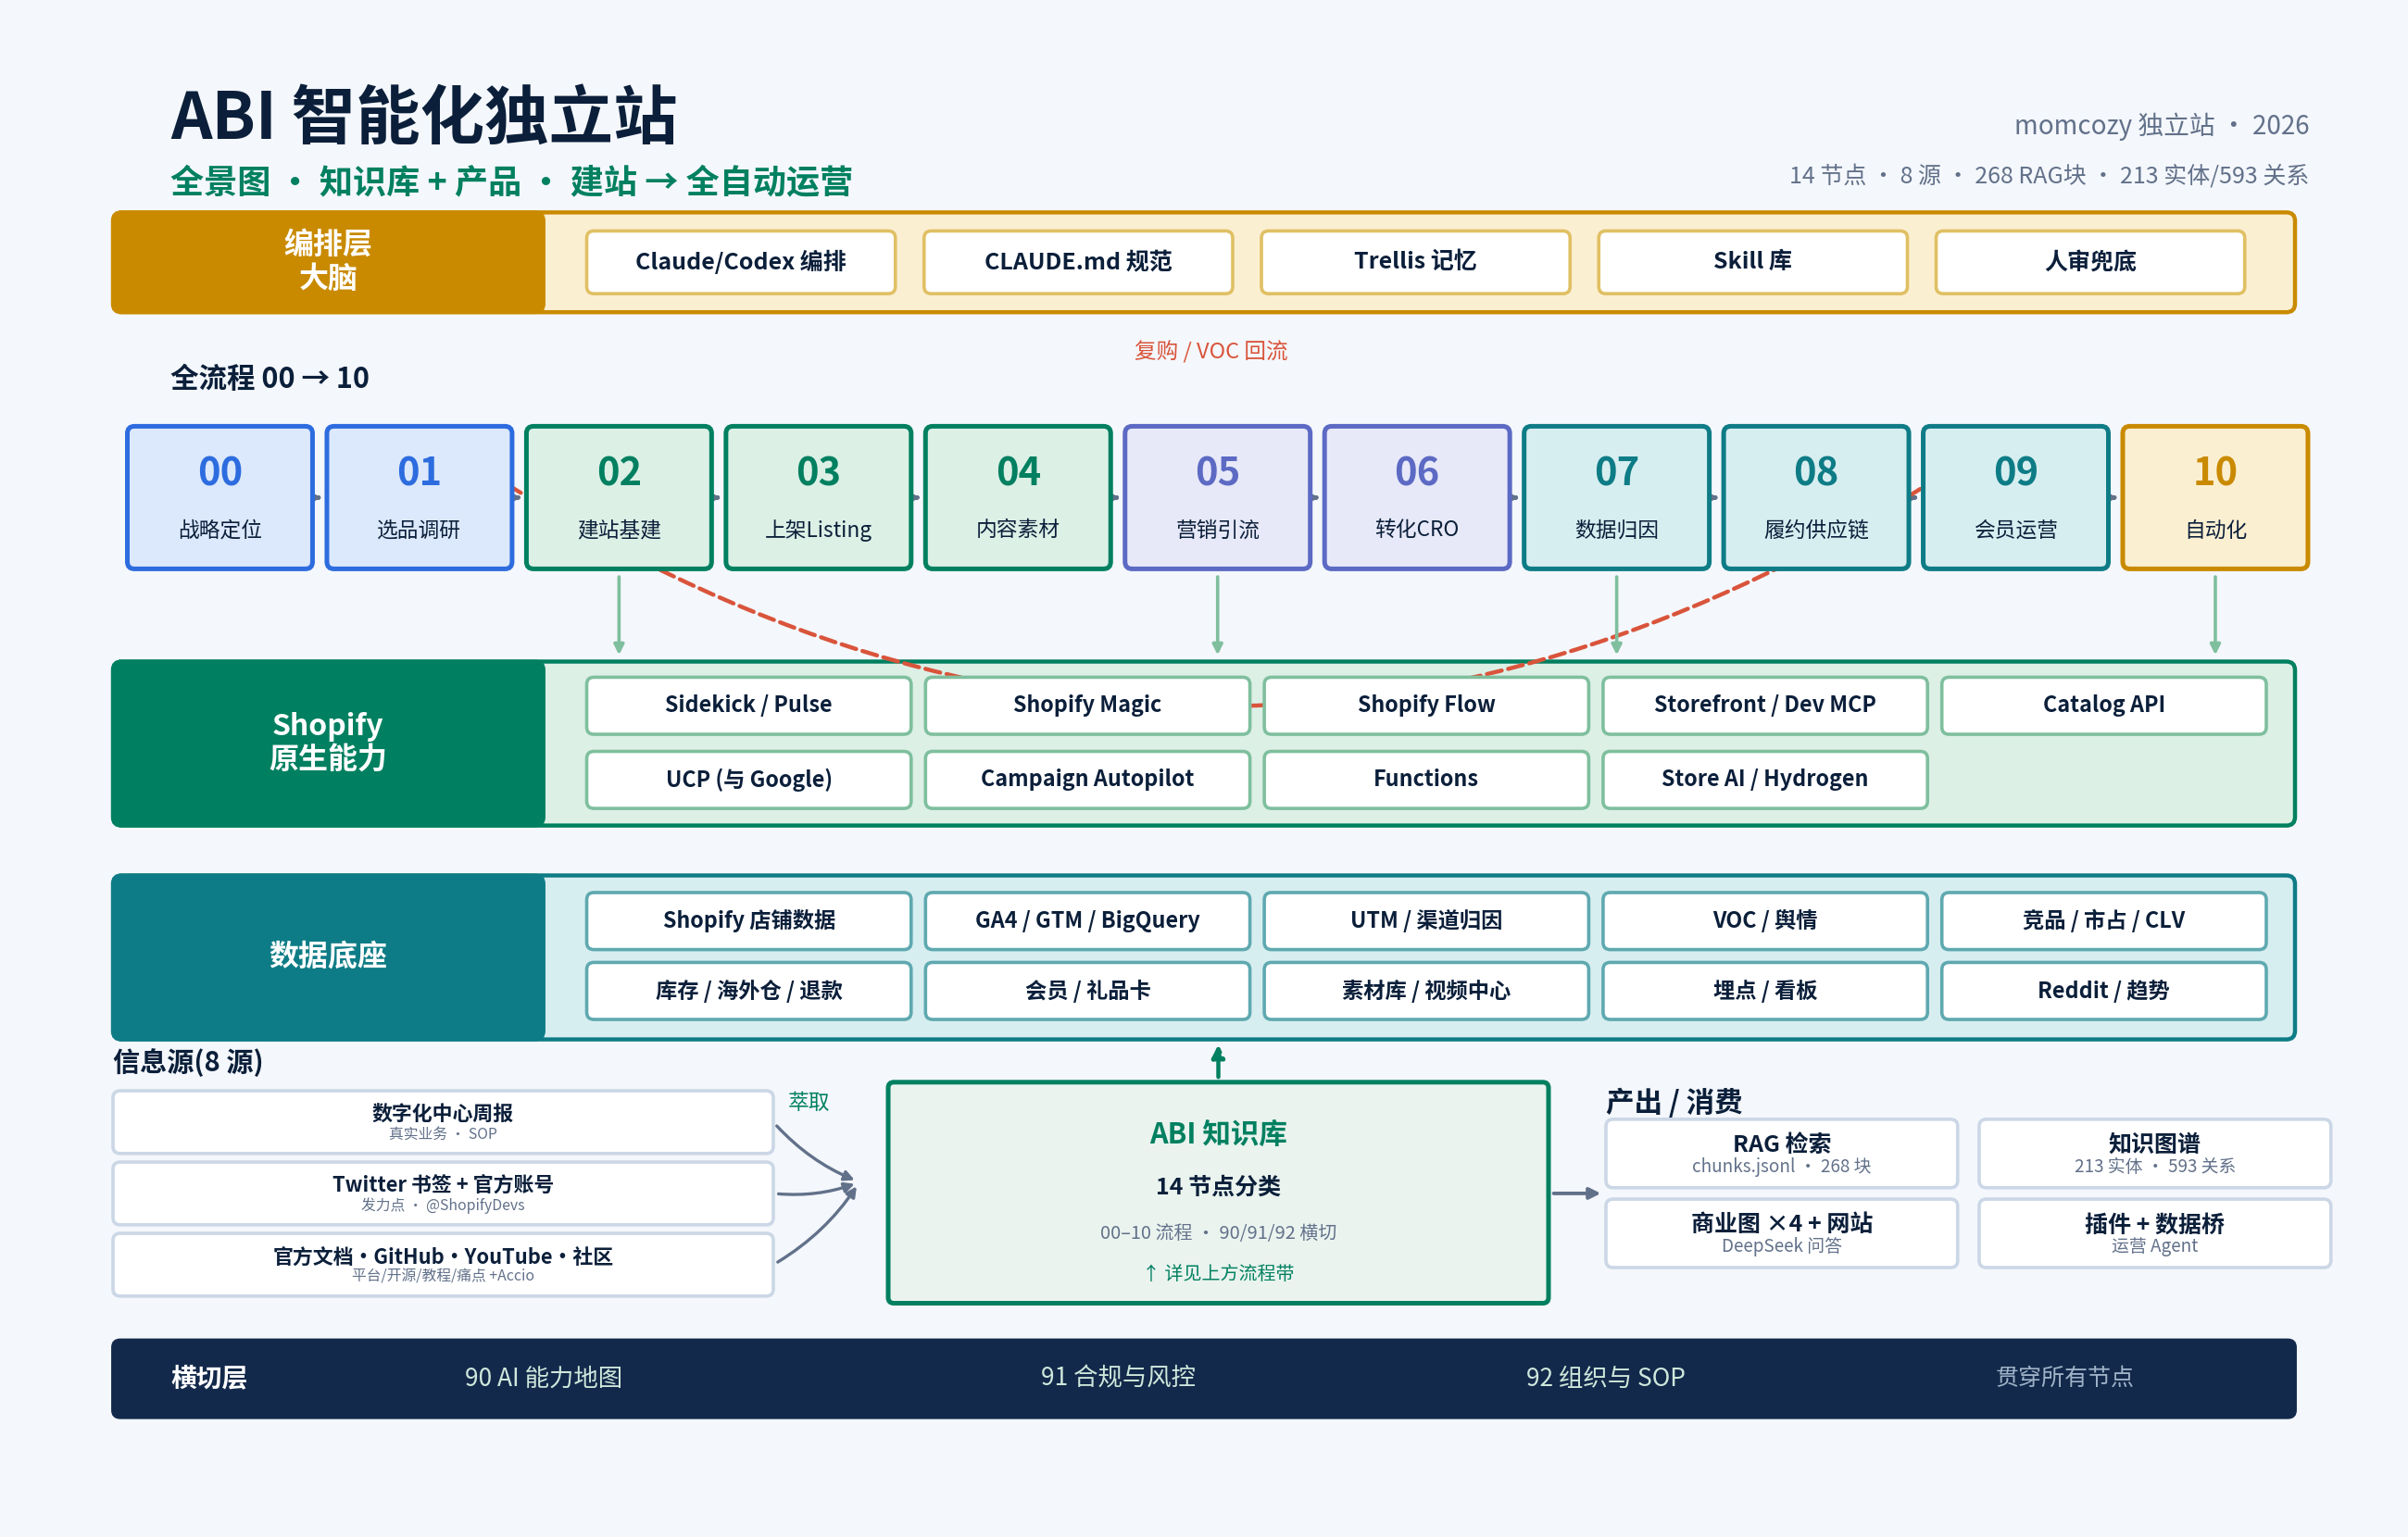This screenshot has height=1537, width=2408.
Task: Click the 数据底座 header block
Action: click(328, 957)
